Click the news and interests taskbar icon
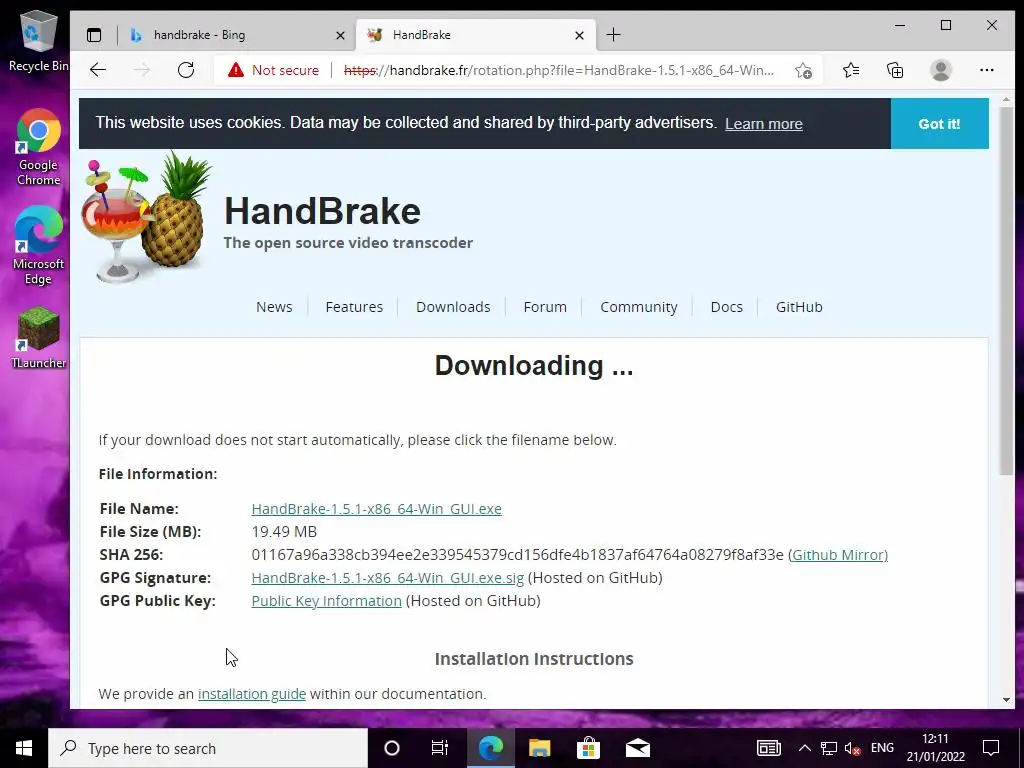1024x768 pixels. pos(769,748)
